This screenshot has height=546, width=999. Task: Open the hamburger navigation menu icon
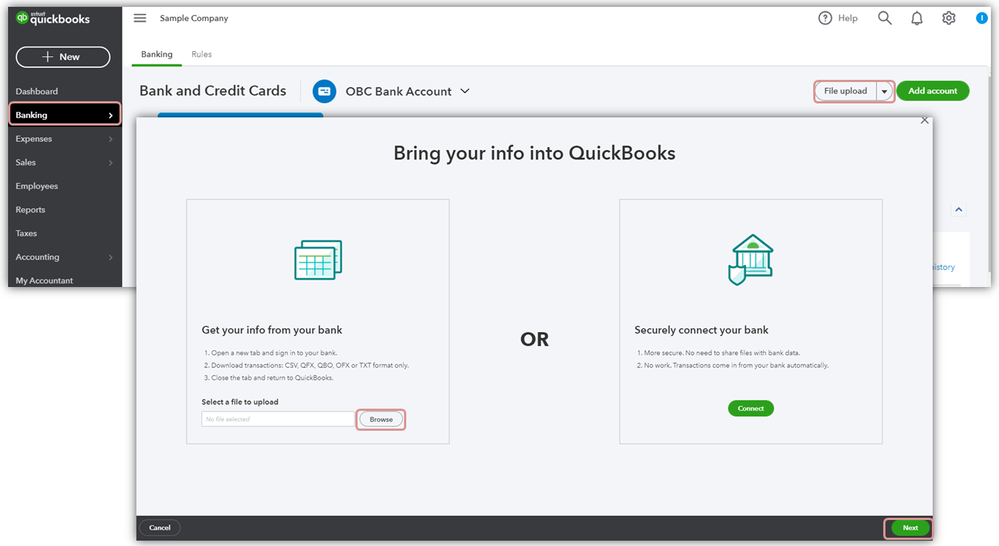[x=140, y=18]
